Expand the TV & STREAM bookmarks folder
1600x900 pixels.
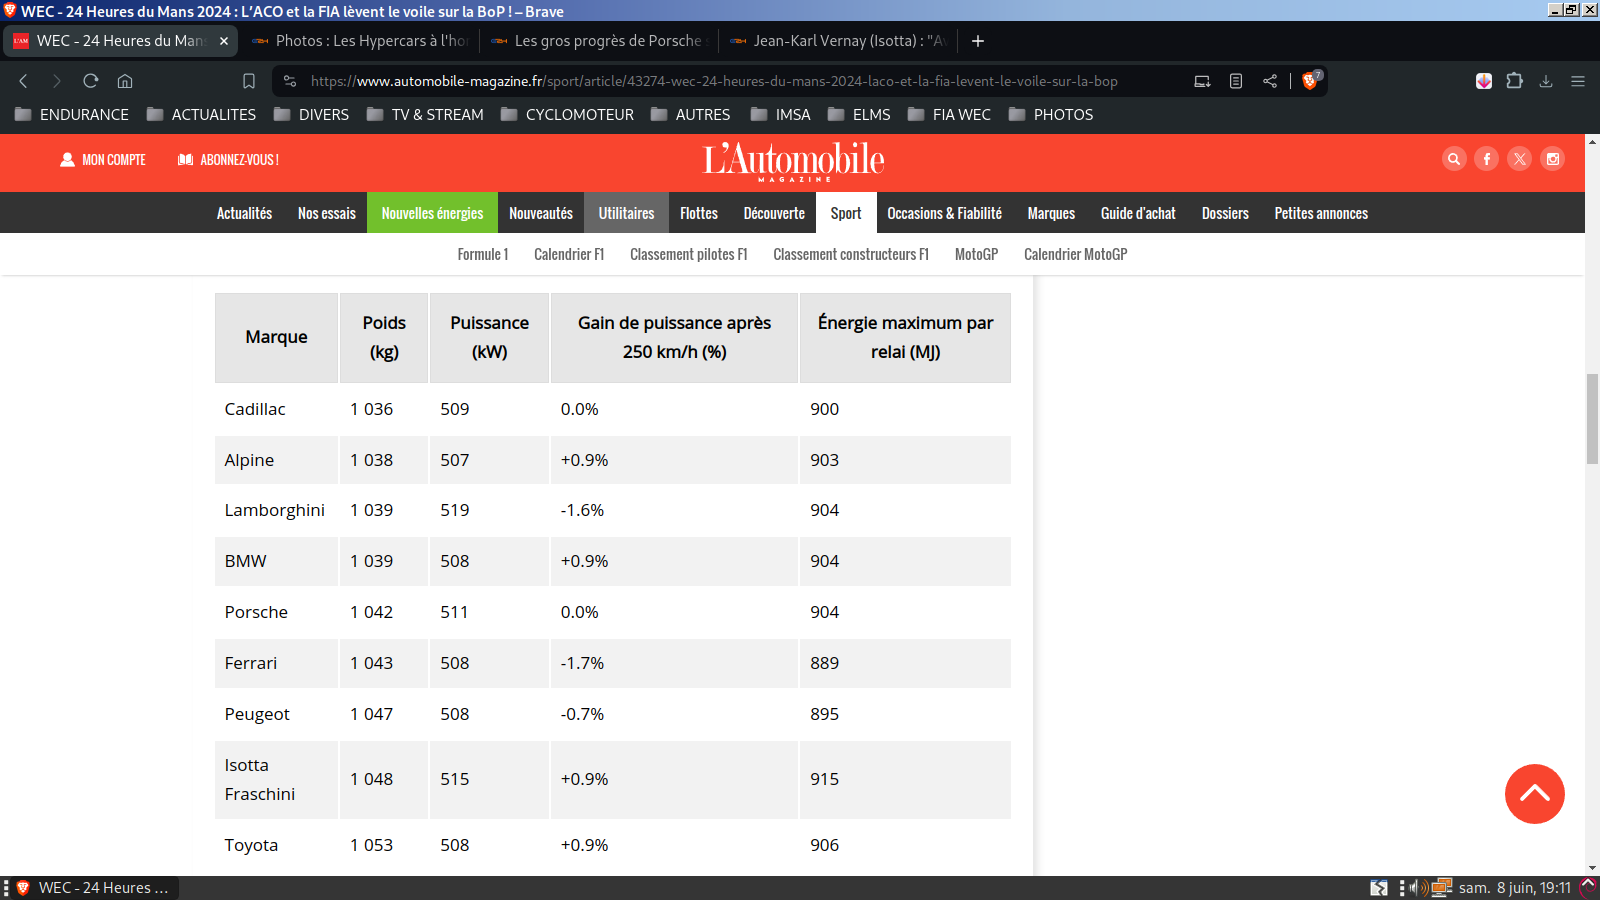click(x=425, y=115)
